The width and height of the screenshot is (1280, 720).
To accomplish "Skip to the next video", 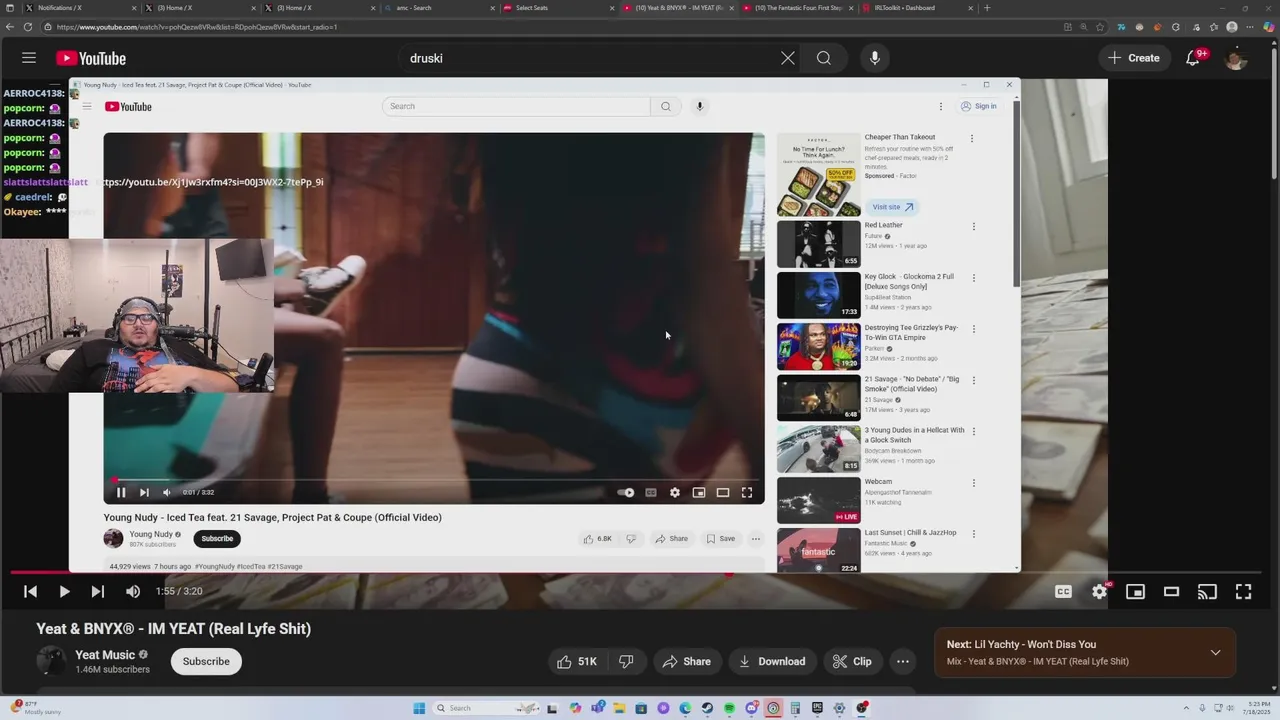I will 97,591.
